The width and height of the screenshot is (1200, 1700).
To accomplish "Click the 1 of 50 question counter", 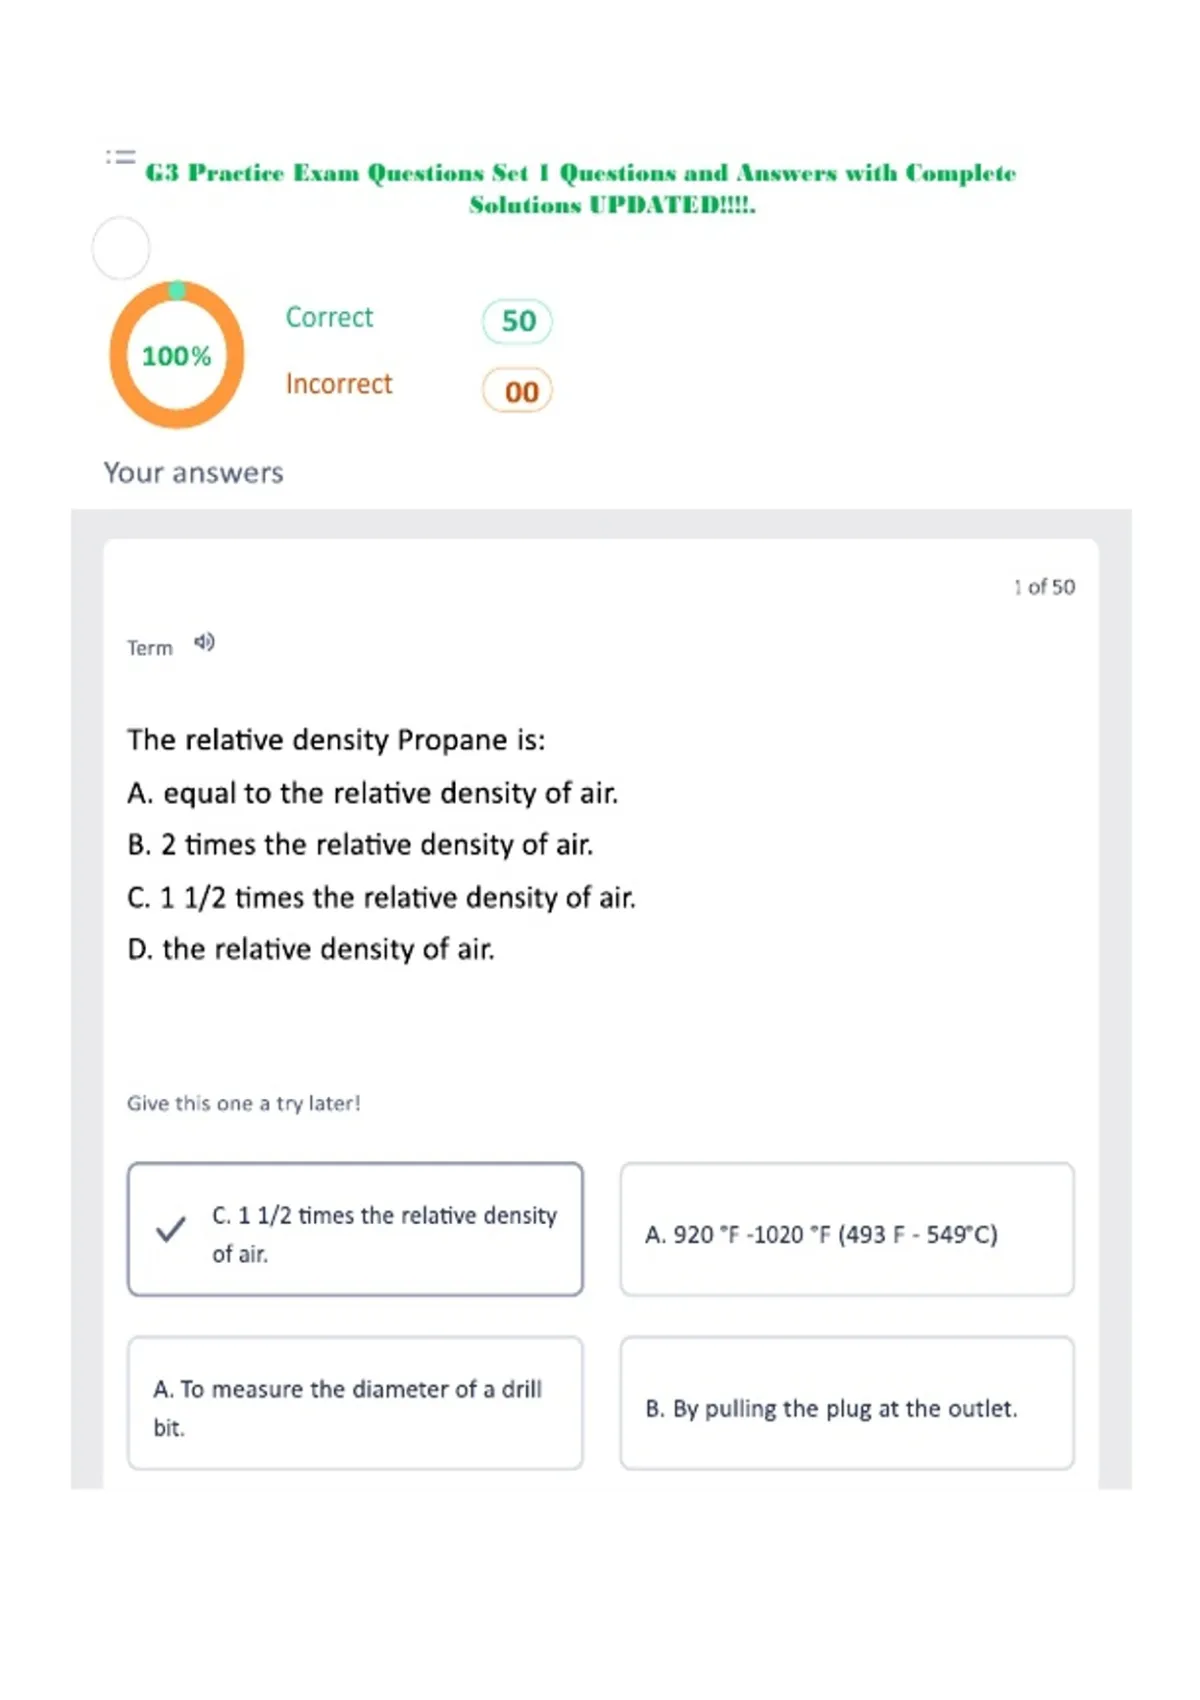I will pos(1044,587).
